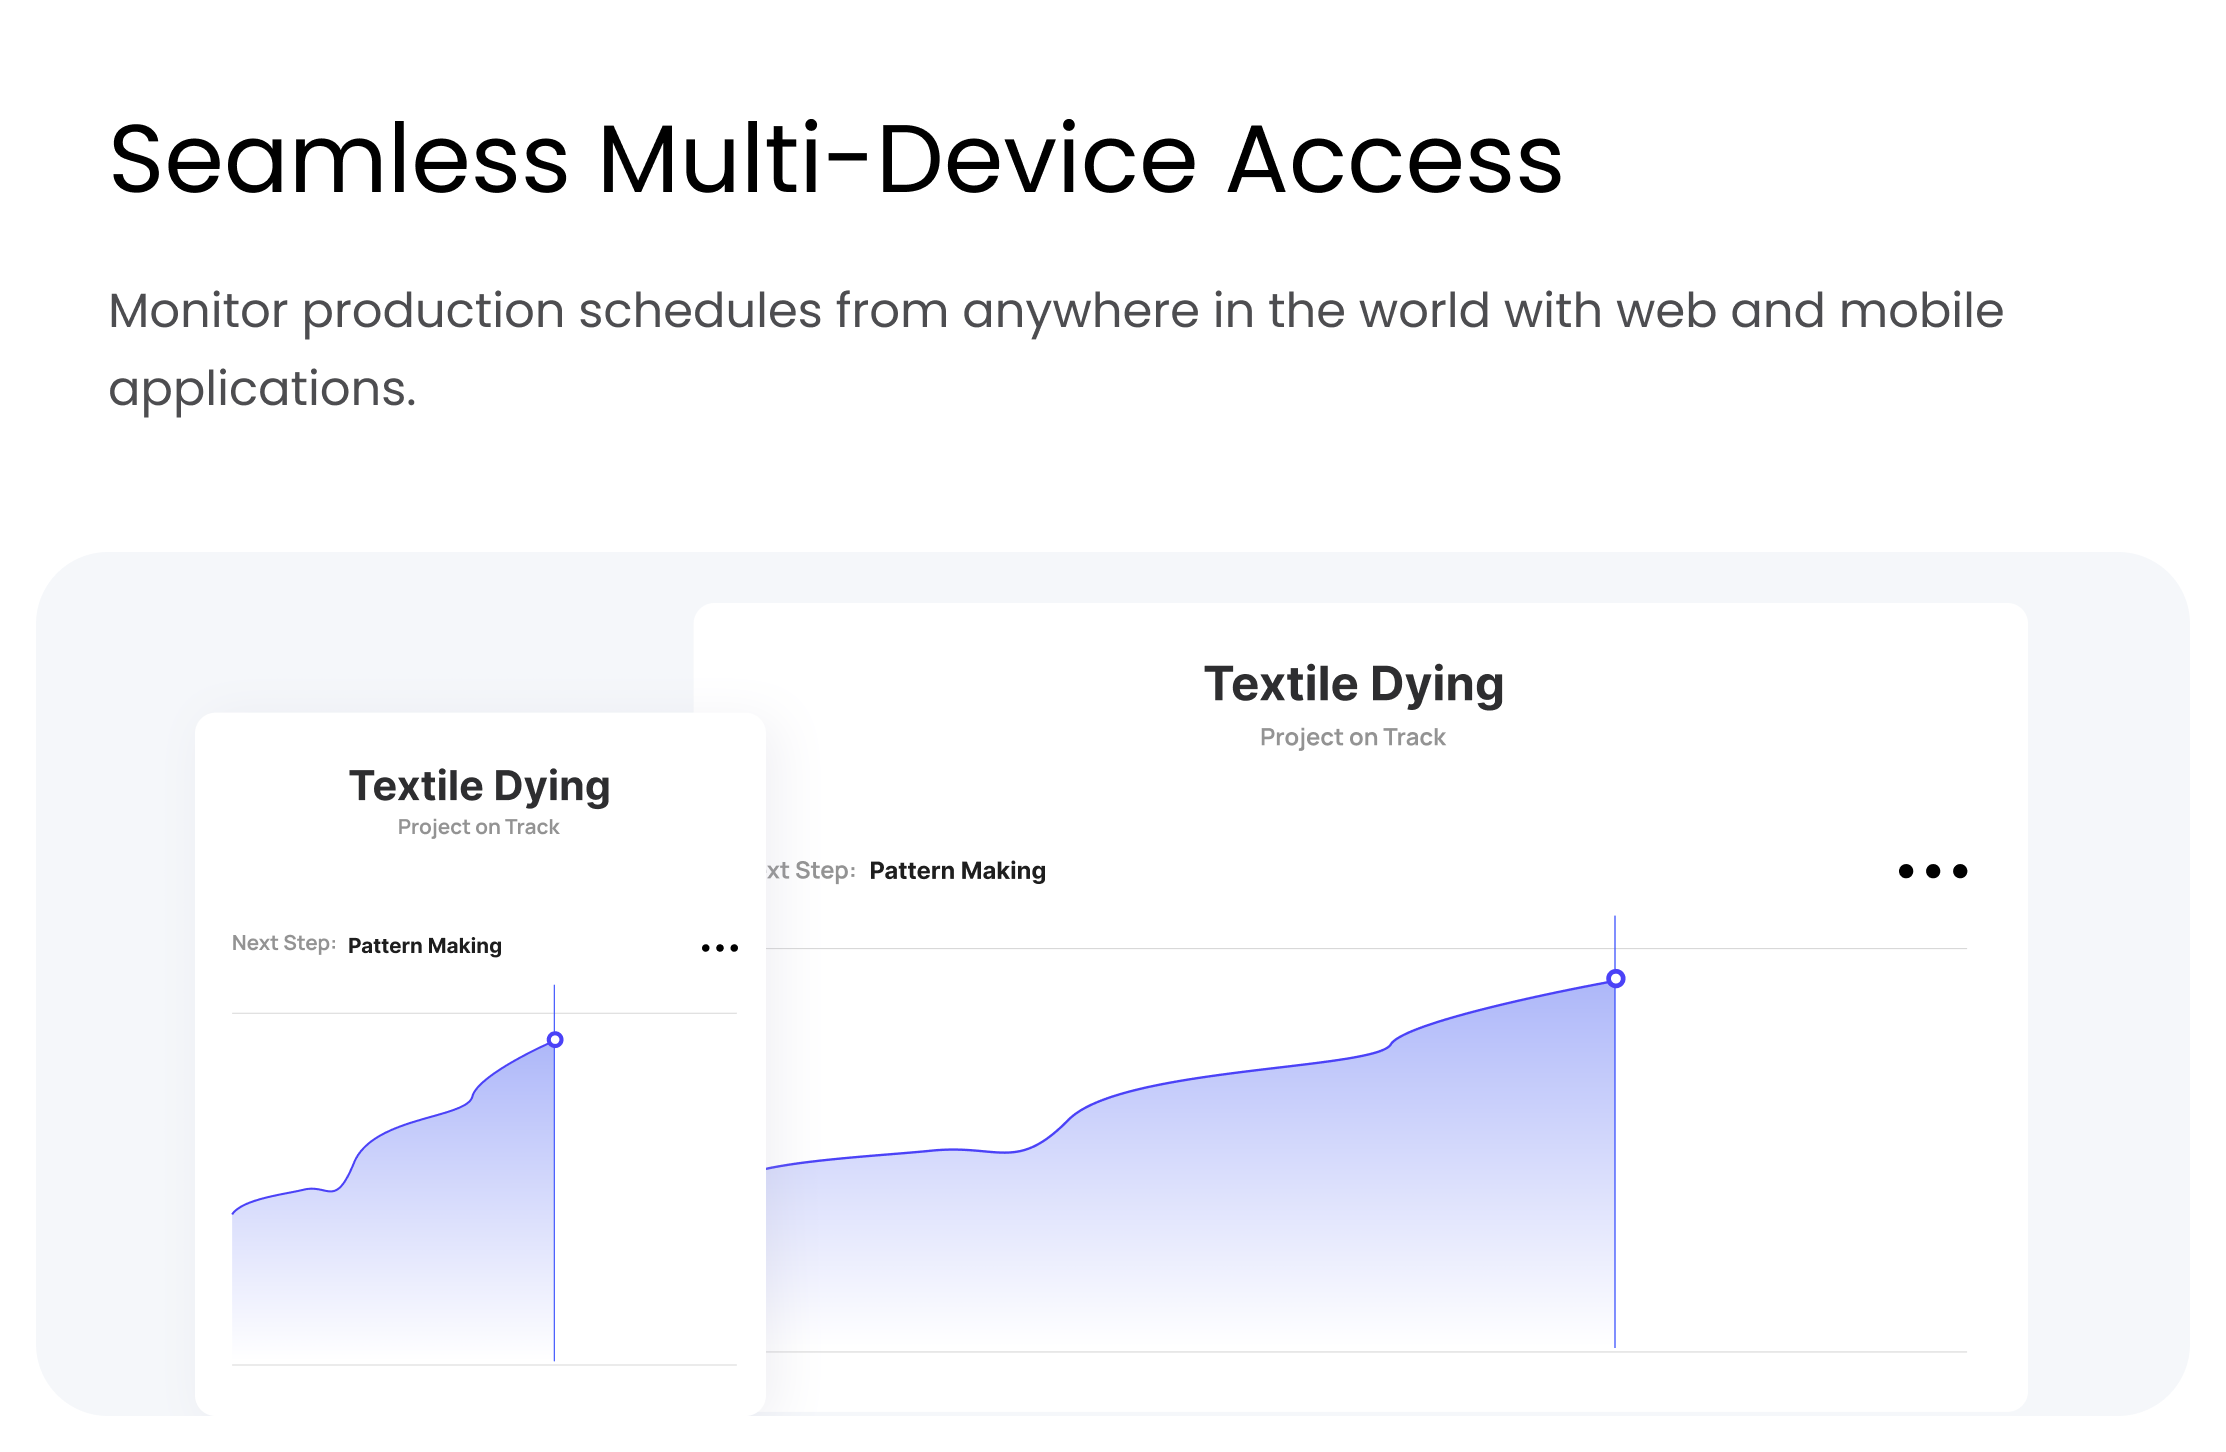Click "Pattern Making" on the small card
Viewport: 2226px width, 1452px height.
[x=424, y=946]
